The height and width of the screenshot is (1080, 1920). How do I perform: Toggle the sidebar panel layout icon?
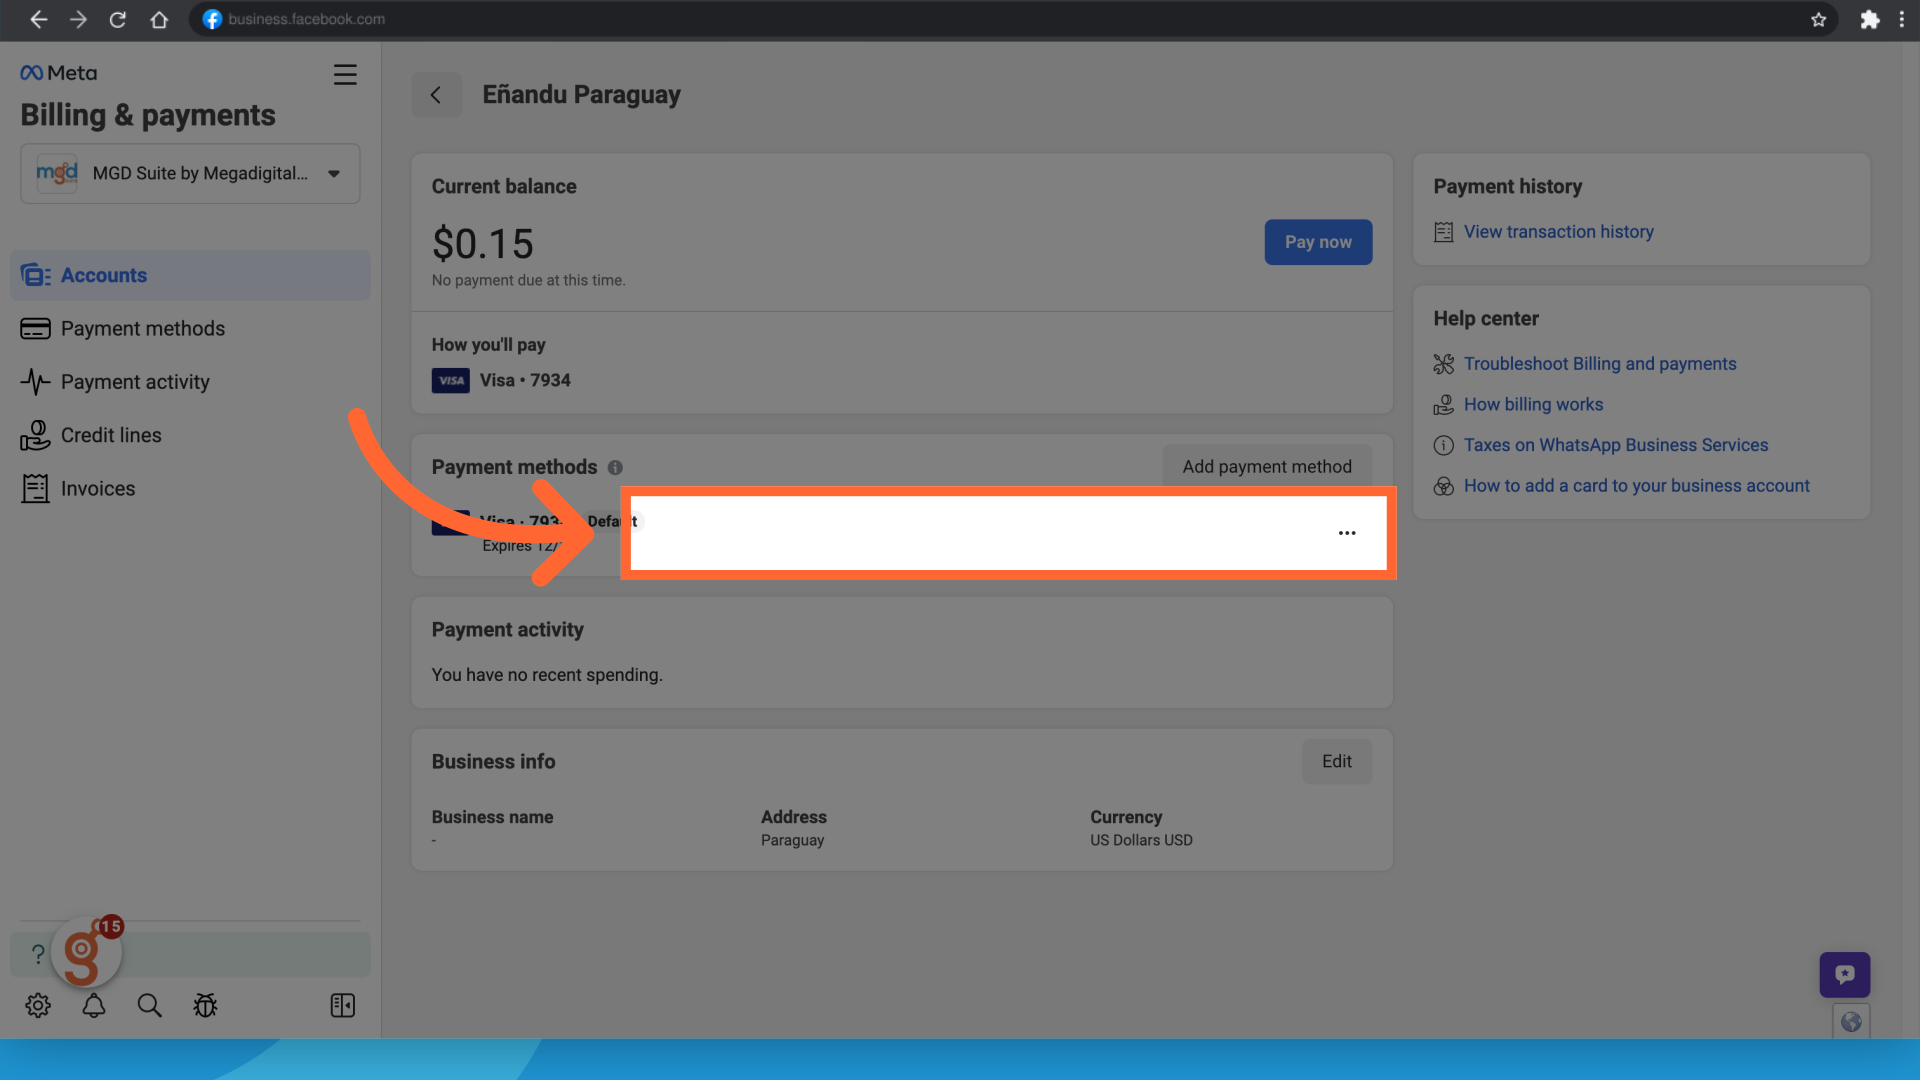click(x=343, y=1006)
